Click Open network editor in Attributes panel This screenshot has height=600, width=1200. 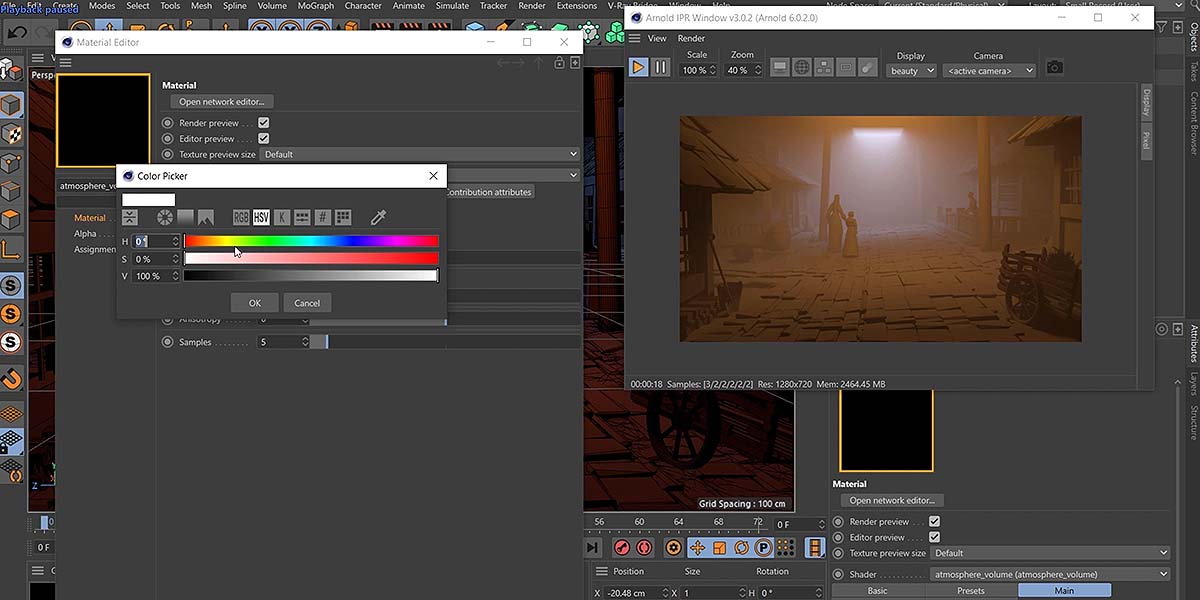(892, 501)
